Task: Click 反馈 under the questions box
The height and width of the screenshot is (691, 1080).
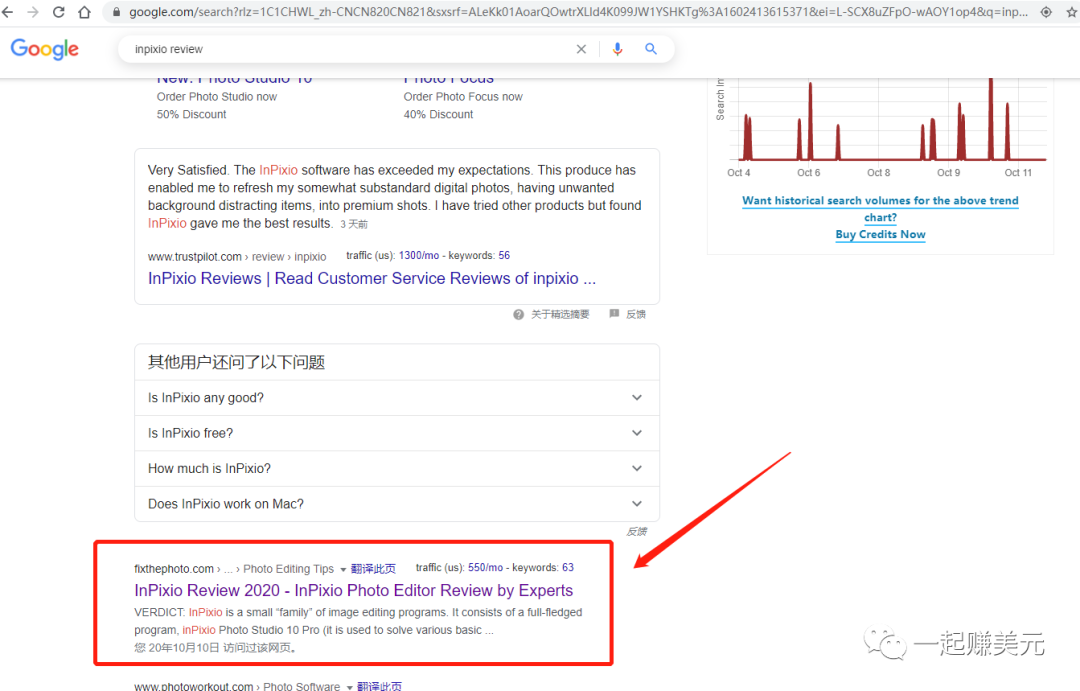Action: pos(637,531)
